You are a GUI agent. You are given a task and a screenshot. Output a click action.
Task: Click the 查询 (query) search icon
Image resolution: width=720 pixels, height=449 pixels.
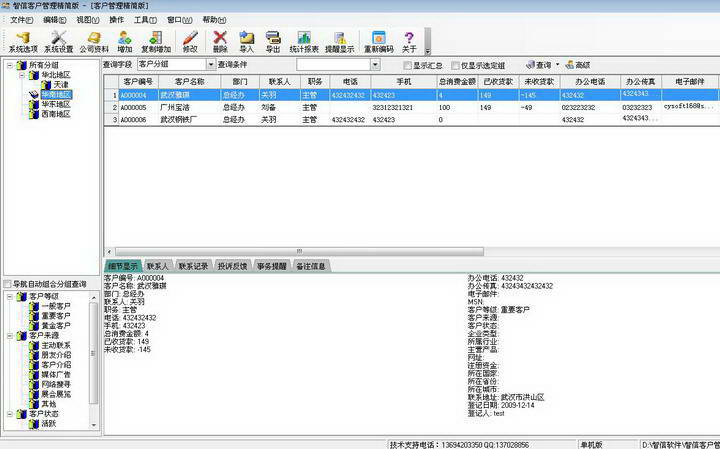[x=539, y=65]
